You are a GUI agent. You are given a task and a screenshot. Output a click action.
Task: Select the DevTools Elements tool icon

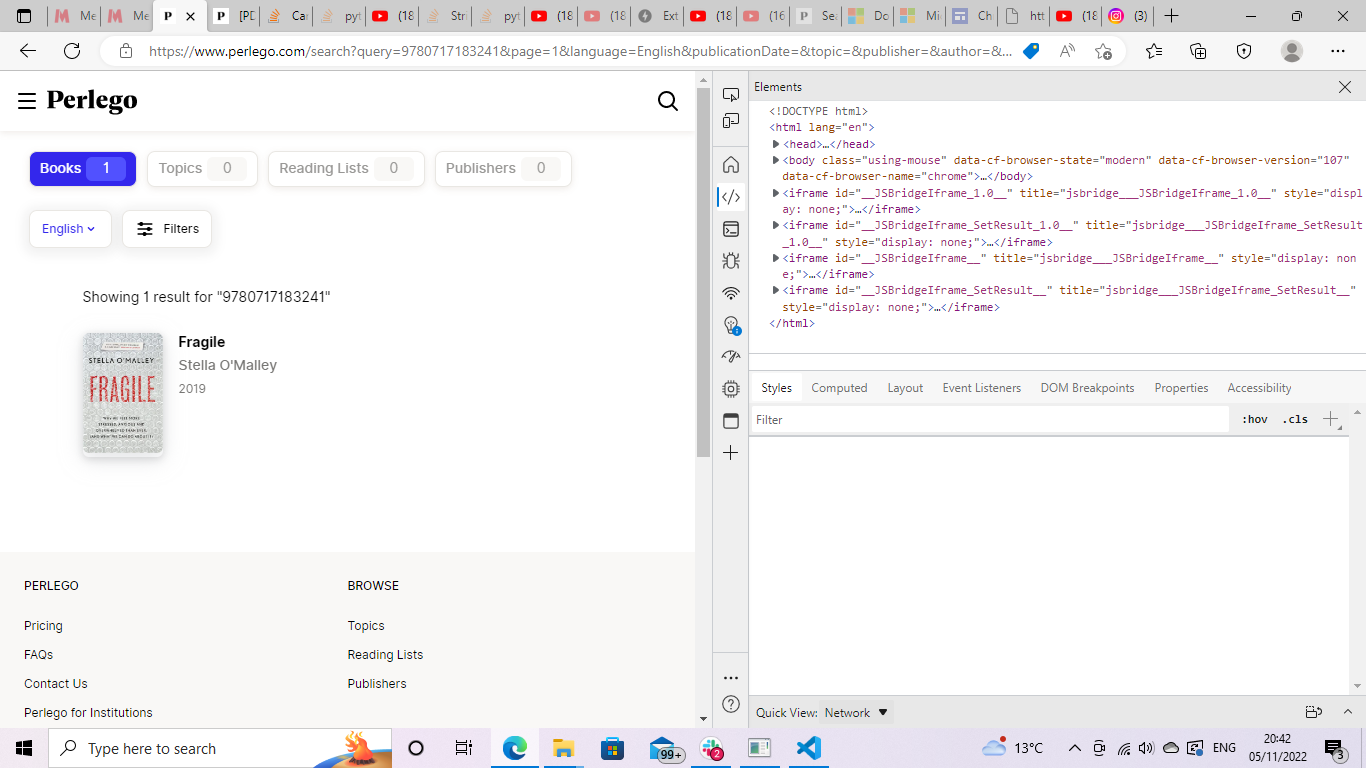pos(731,197)
